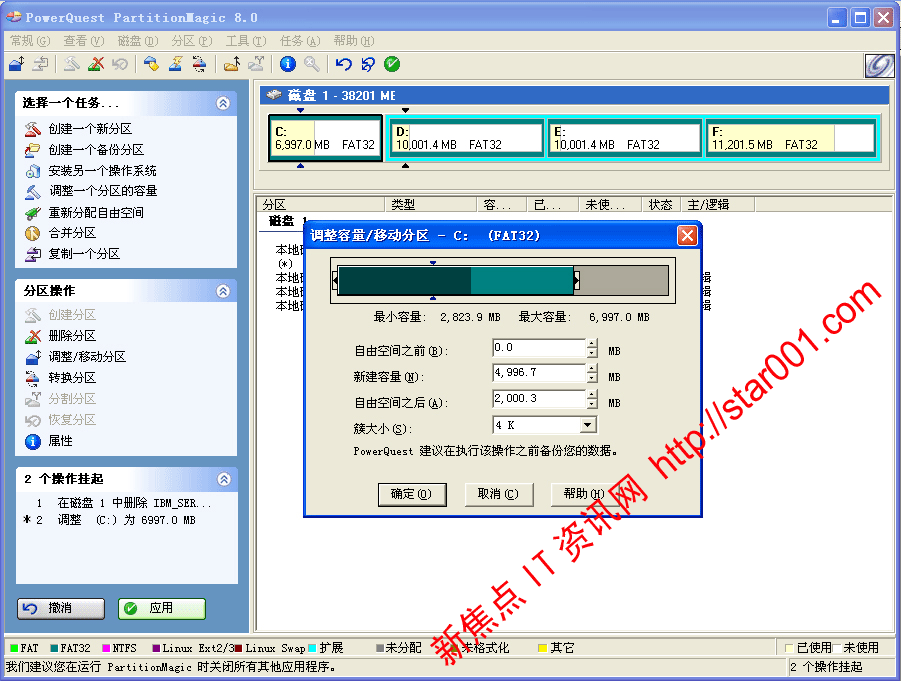
Task: Click the Label partition tag toolbar icon
Action: [x=151, y=64]
